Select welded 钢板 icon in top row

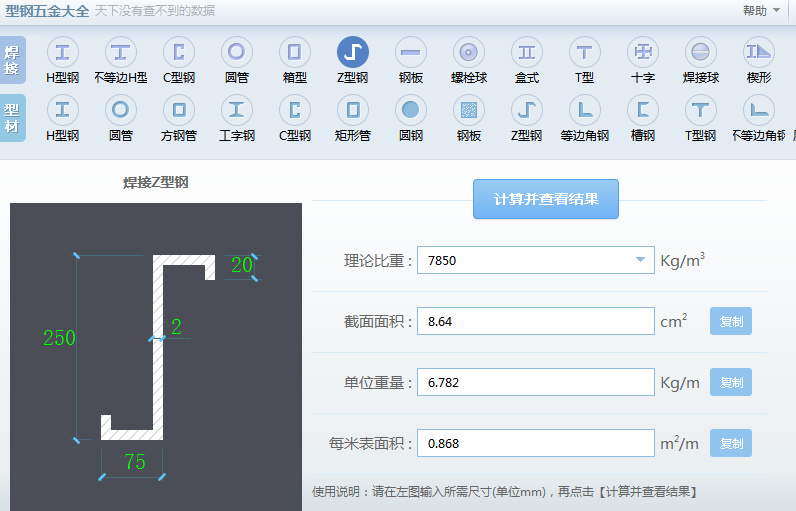coord(411,52)
